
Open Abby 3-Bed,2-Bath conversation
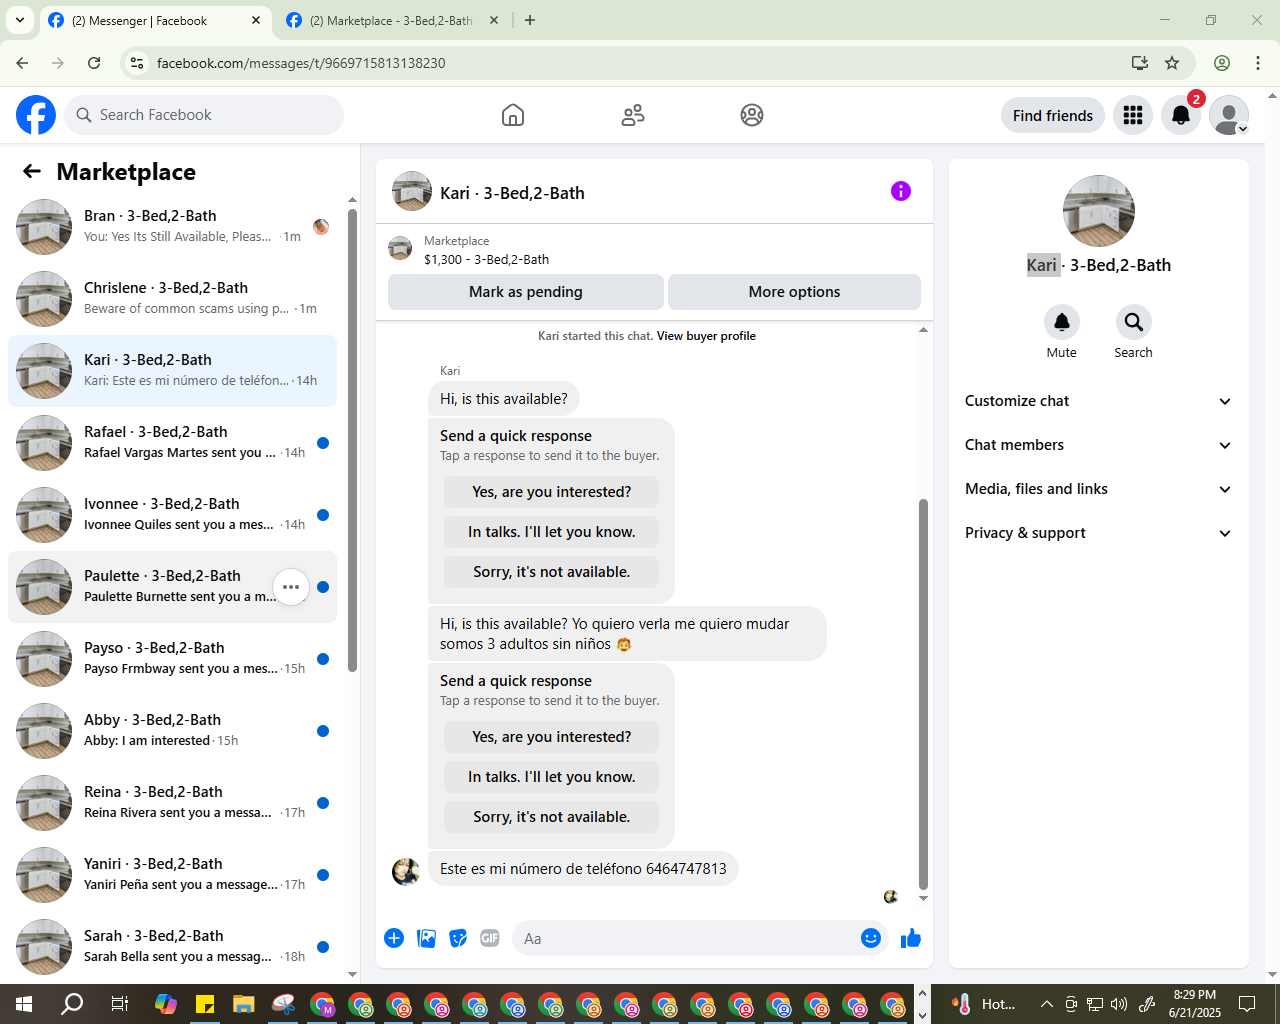tap(173, 731)
